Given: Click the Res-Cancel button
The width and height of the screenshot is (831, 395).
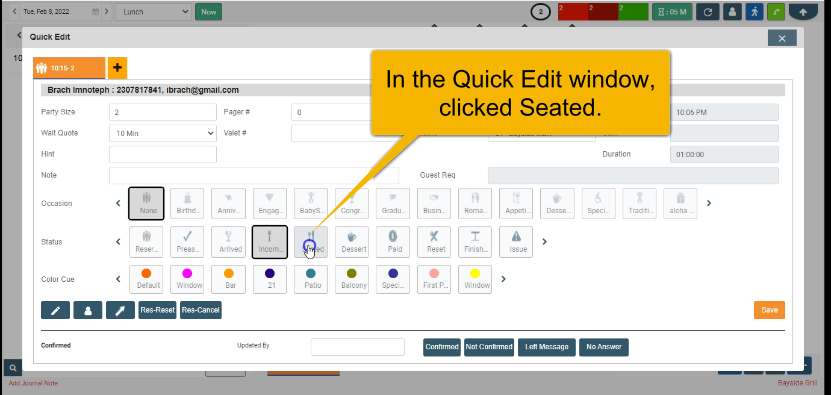Looking at the screenshot, I should [x=200, y=310].
